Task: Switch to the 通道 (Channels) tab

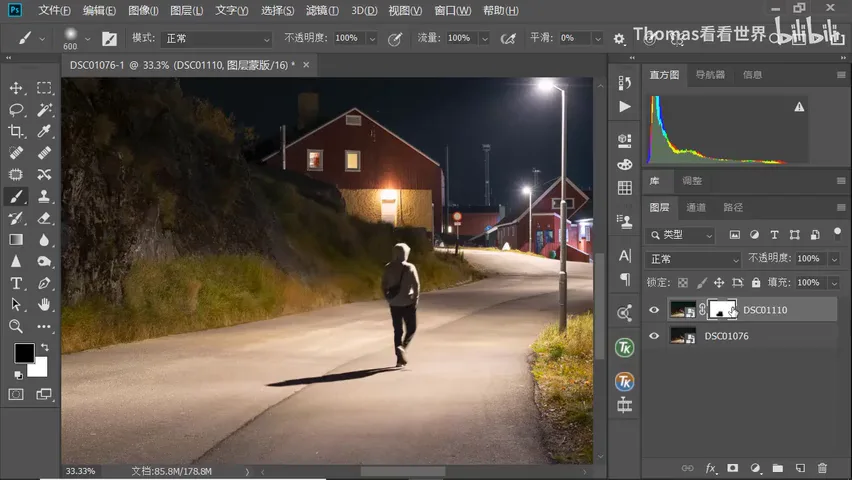Action: [696, 207]
